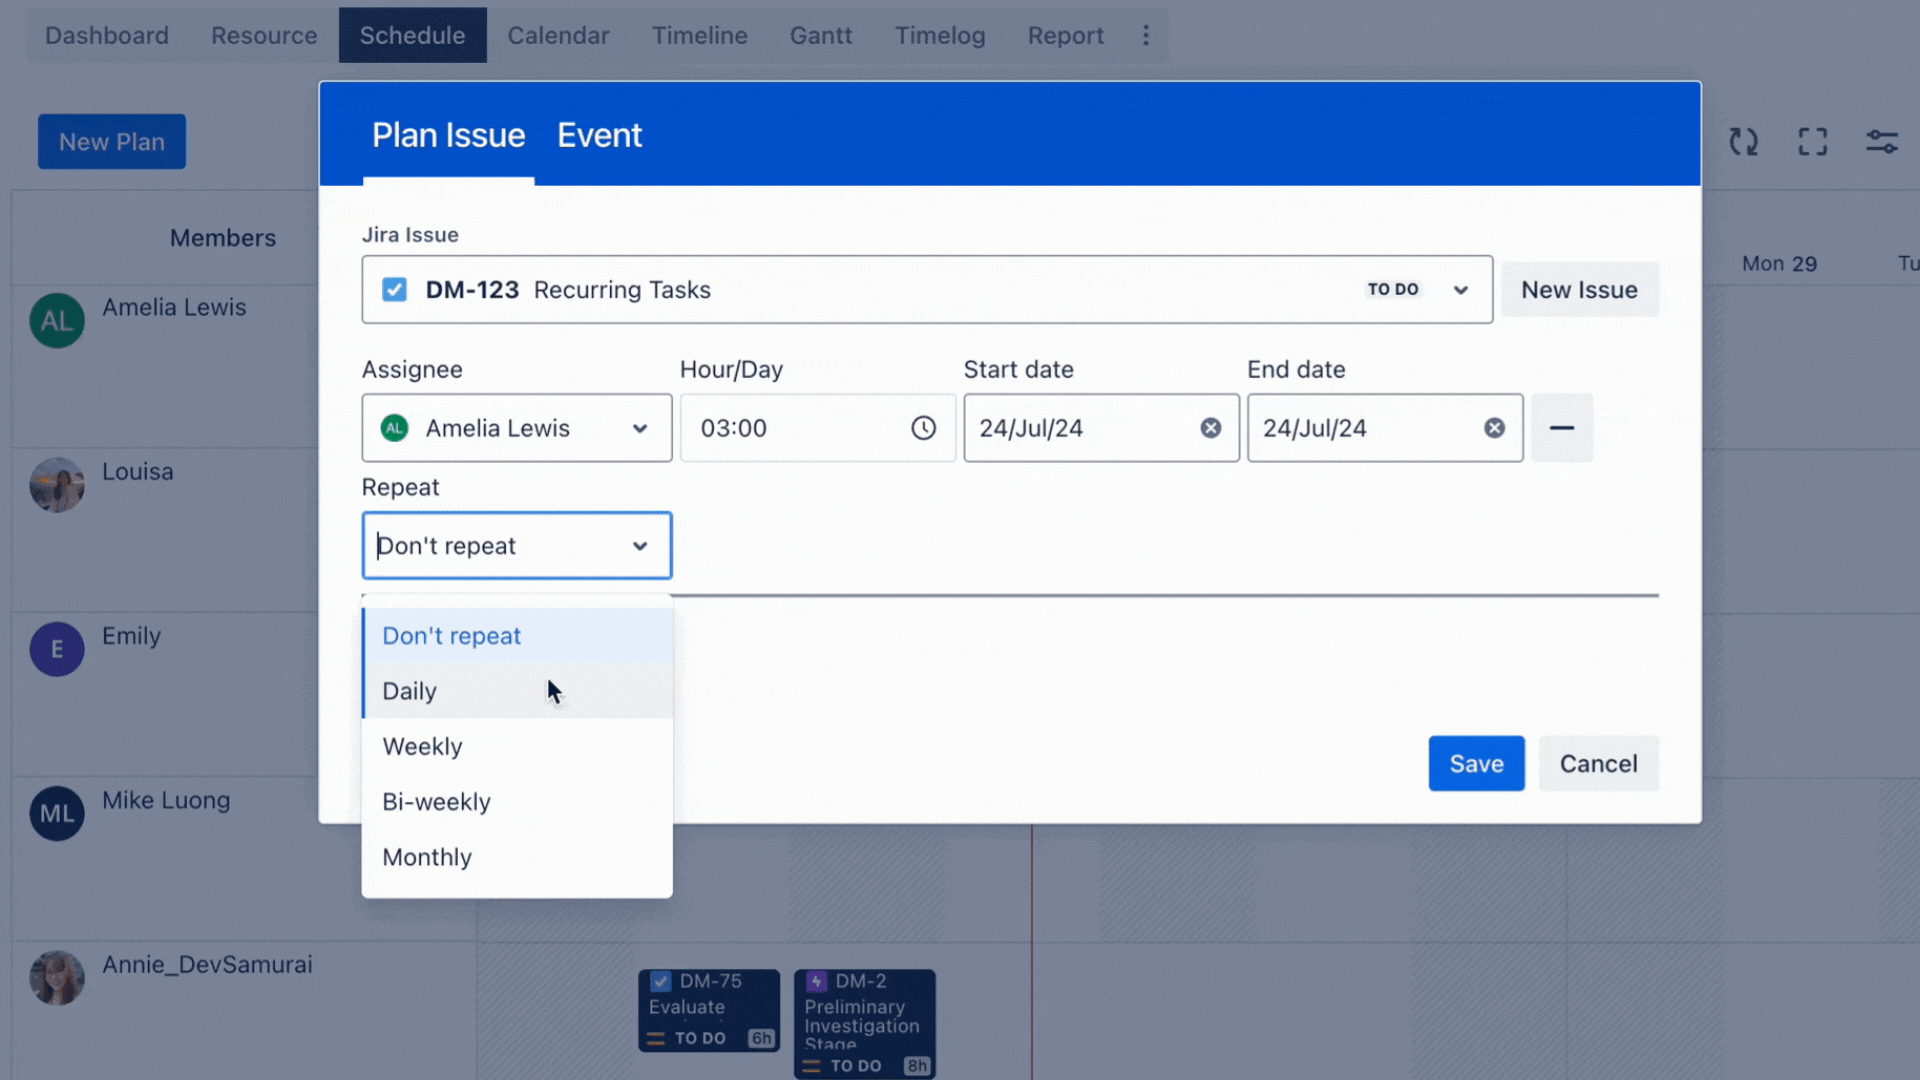1920x1080 pixels.
Task: Open the TO DO status dropdown
Action: point(1420,289)
